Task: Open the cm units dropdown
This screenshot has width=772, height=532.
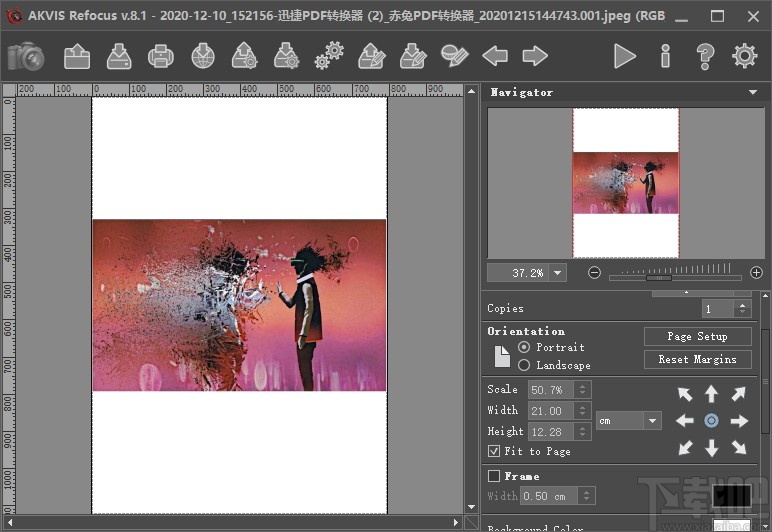Action: coord(652,421)
